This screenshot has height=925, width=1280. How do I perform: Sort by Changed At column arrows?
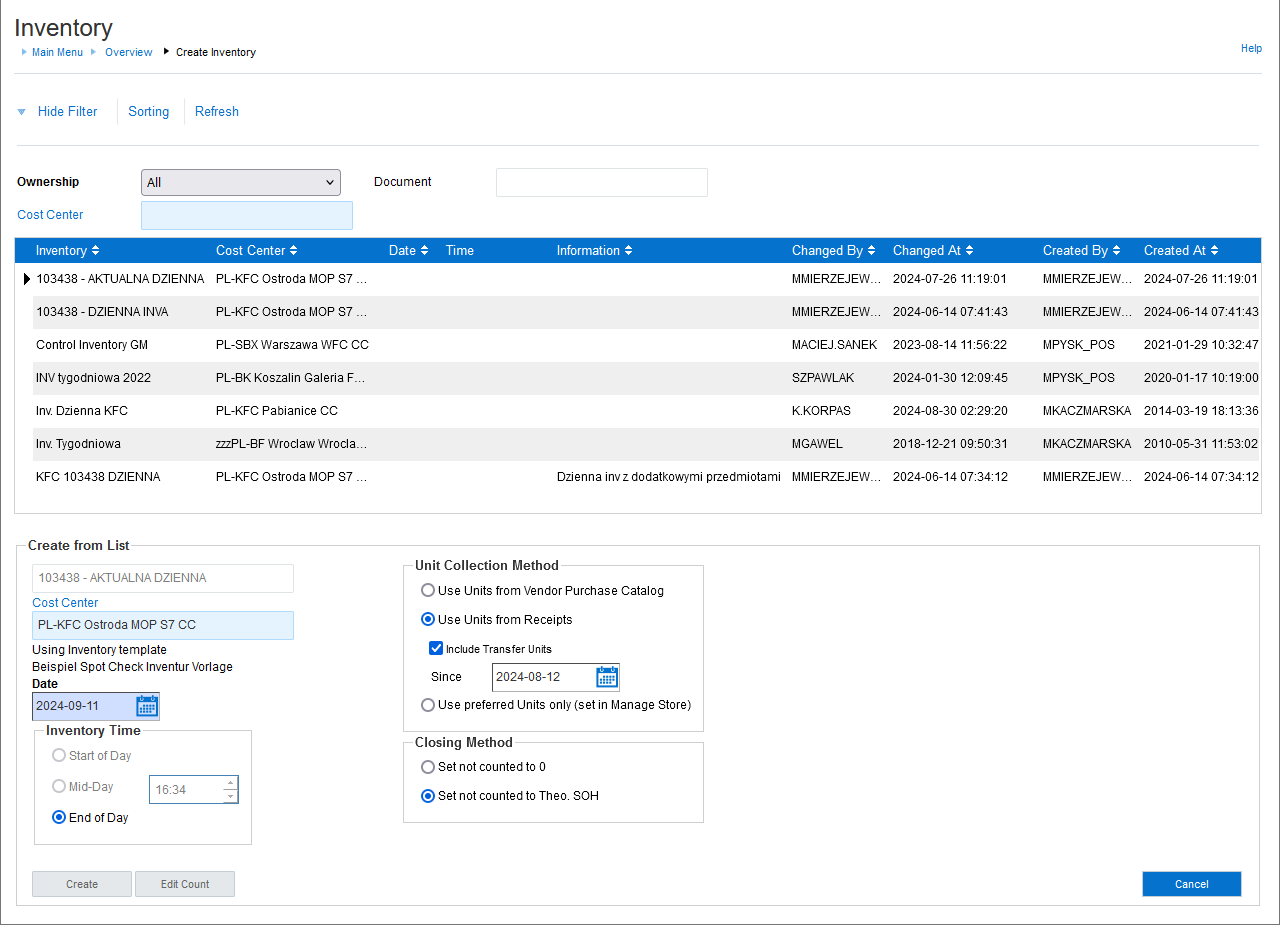[969, 251]
